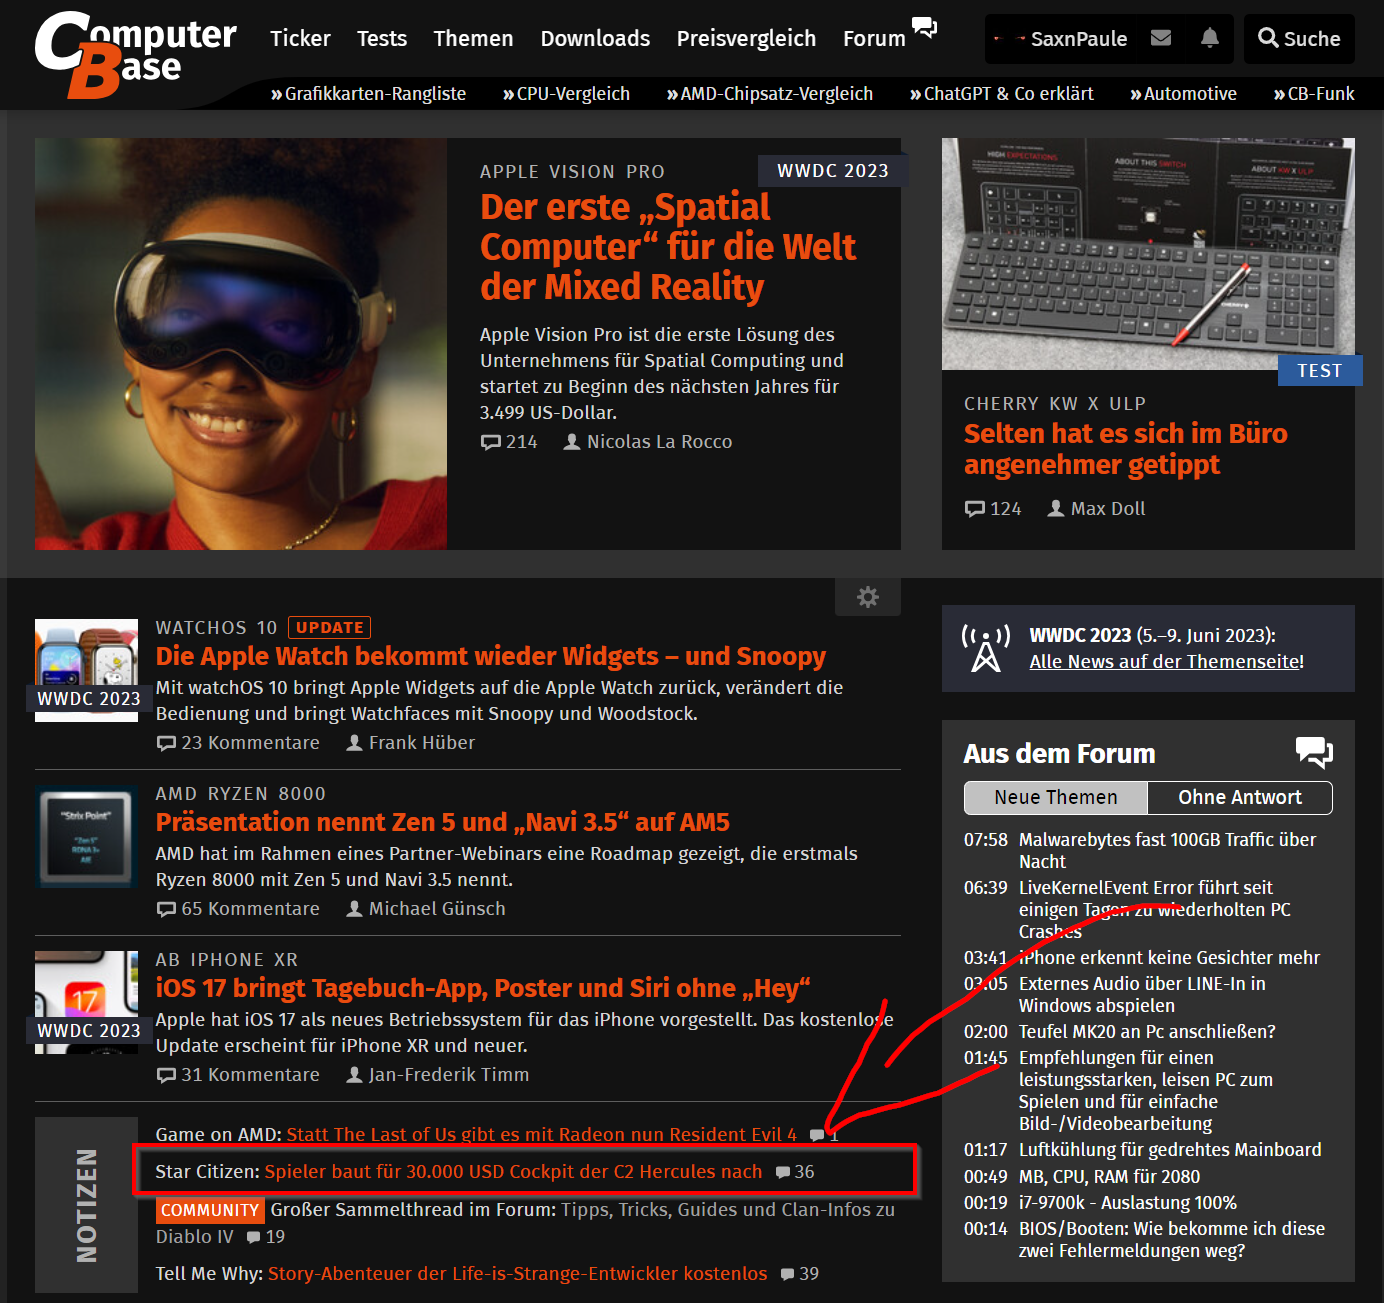This screenshot has width=1384, height=1303.
Task: Open the Themen menu
Action: click(x=473, y=39)
